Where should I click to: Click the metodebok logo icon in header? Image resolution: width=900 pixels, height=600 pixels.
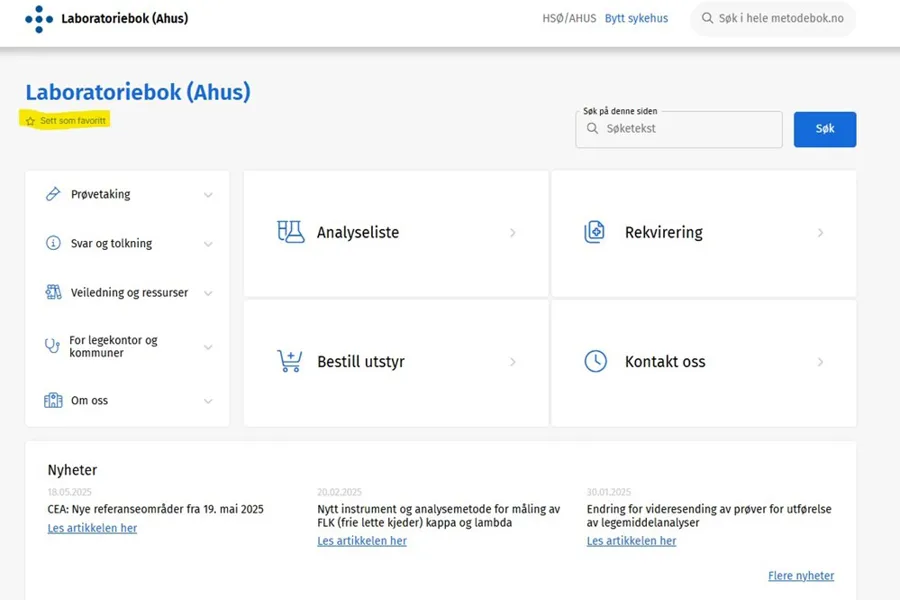coord(39,19)
